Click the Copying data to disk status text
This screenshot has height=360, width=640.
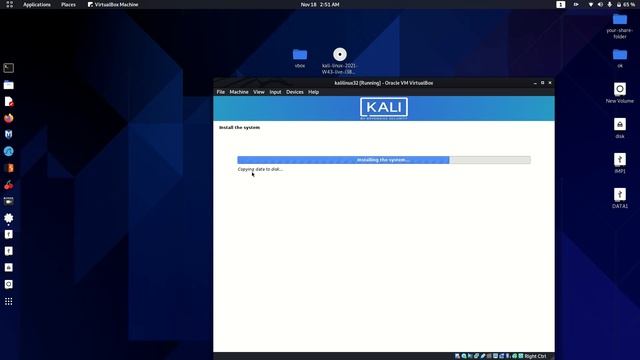(x=260, y=169)
